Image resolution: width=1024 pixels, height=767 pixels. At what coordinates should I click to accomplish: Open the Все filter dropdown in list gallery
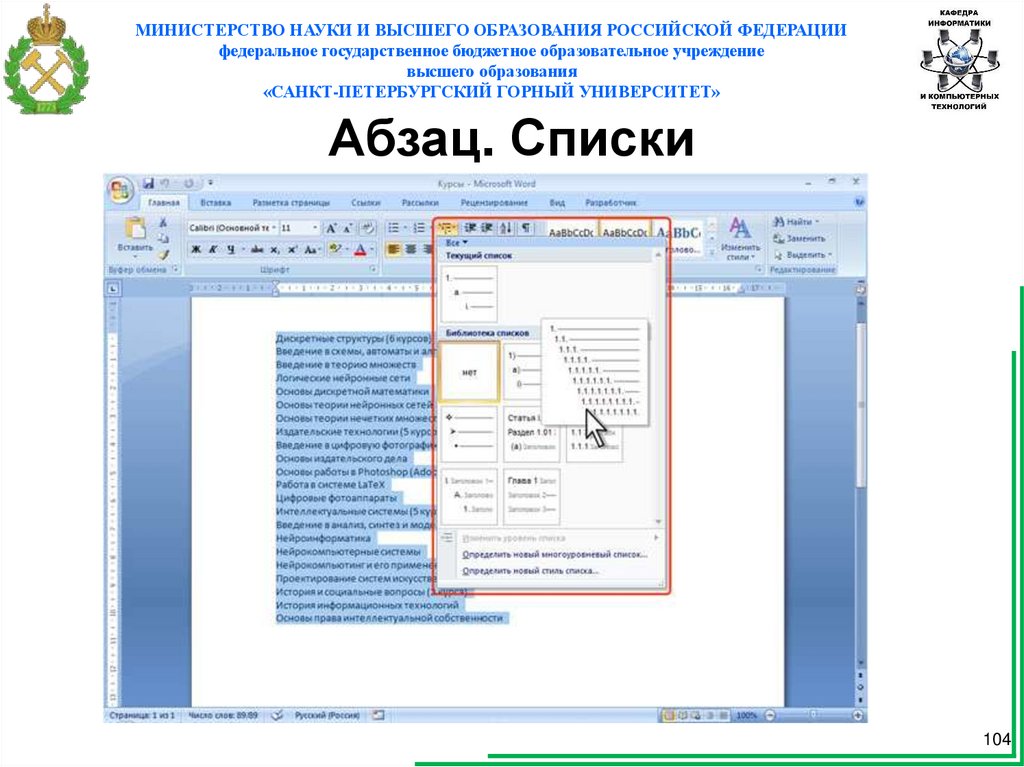457,242
